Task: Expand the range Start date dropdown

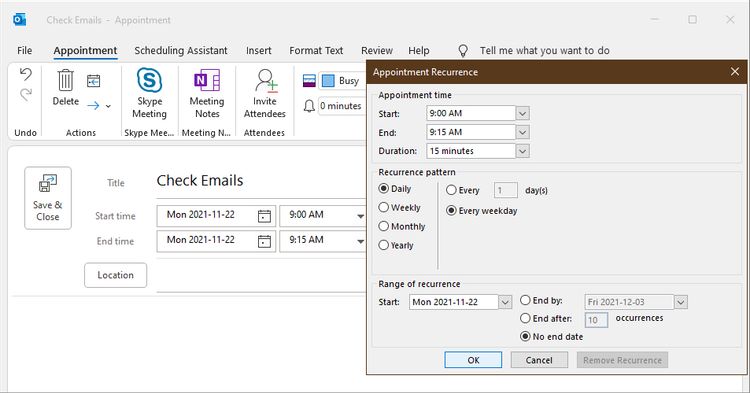Action: pyautogui.click(x=505, y=302)
